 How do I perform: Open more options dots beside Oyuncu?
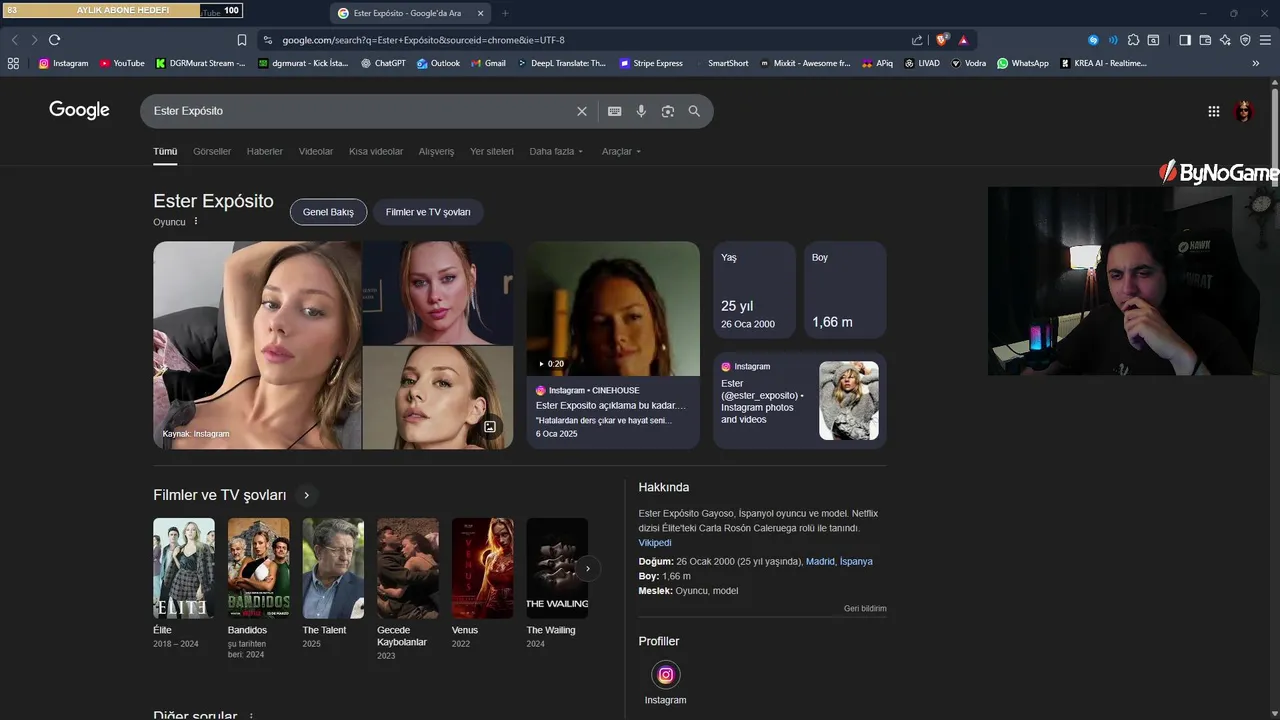[196, 222]
